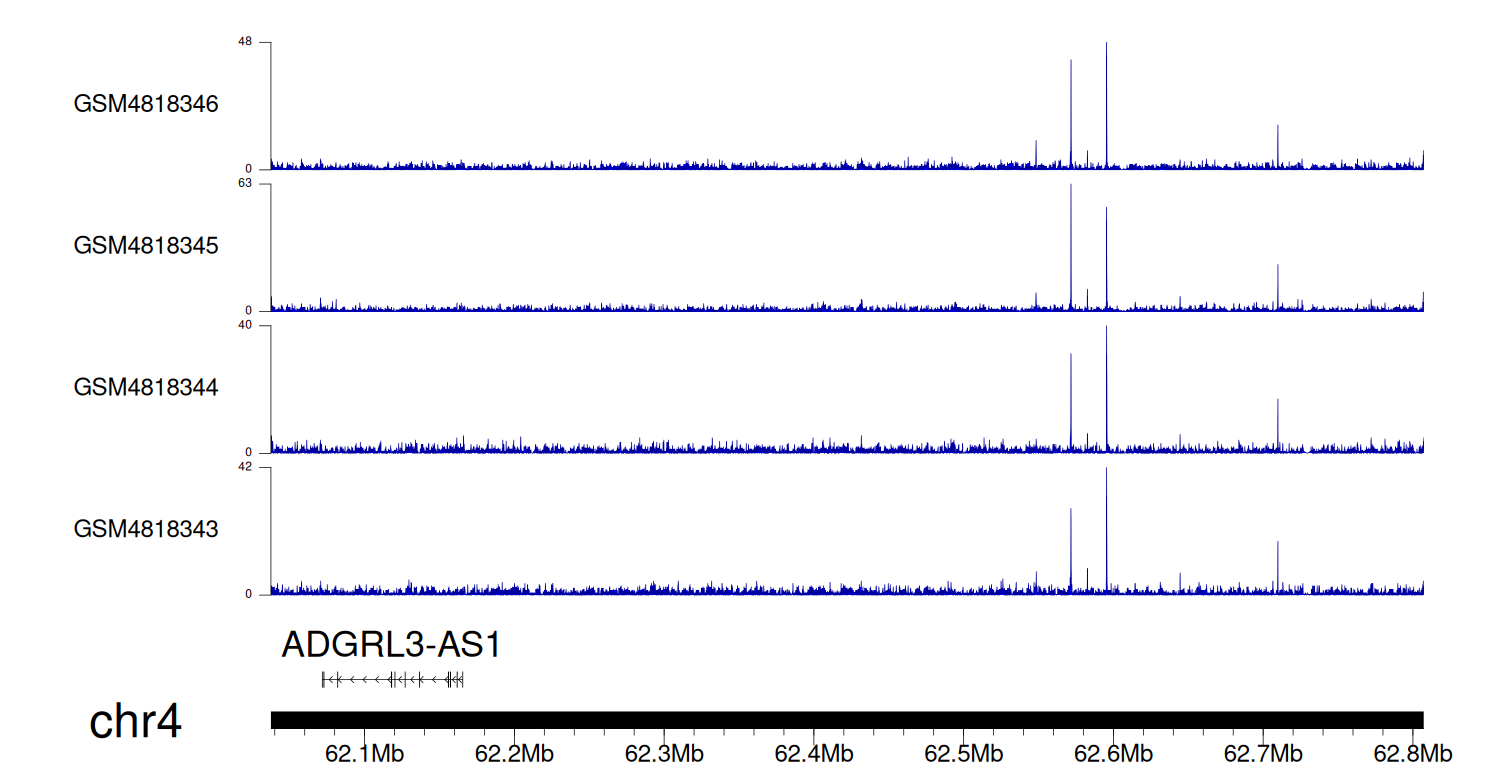Click the GSM4818344 track name
The height and width of the screenshot is (780, 1500).
tap(146, 387)
